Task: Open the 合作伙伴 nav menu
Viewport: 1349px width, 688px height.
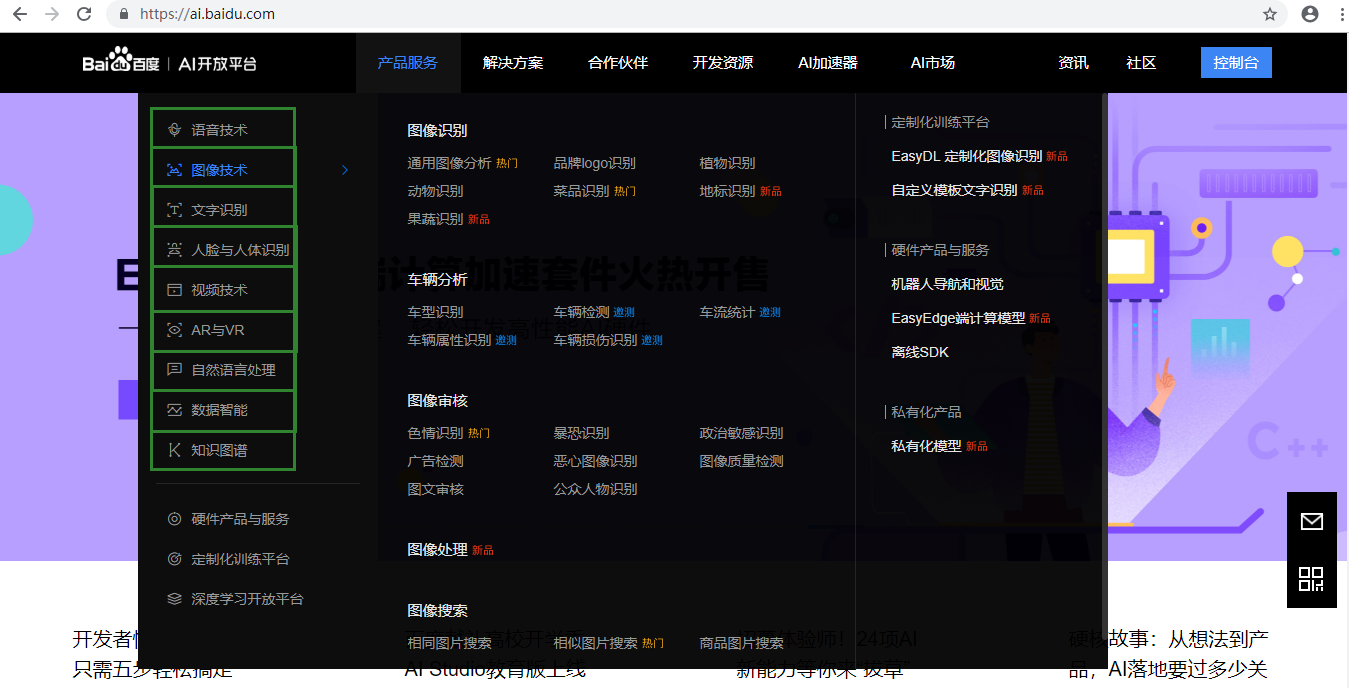Action: pyautogui.click(x=618, y=63)
